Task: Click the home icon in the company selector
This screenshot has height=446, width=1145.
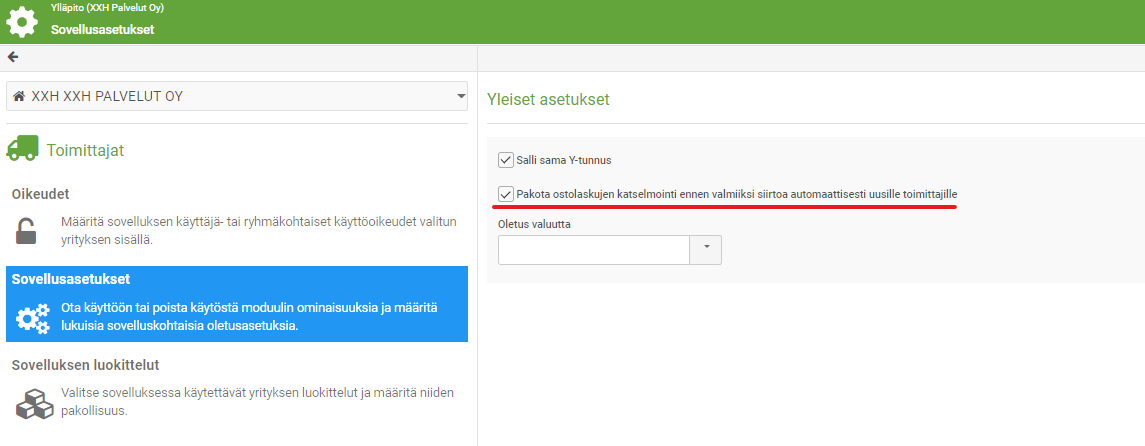Action: click(18, 96)
